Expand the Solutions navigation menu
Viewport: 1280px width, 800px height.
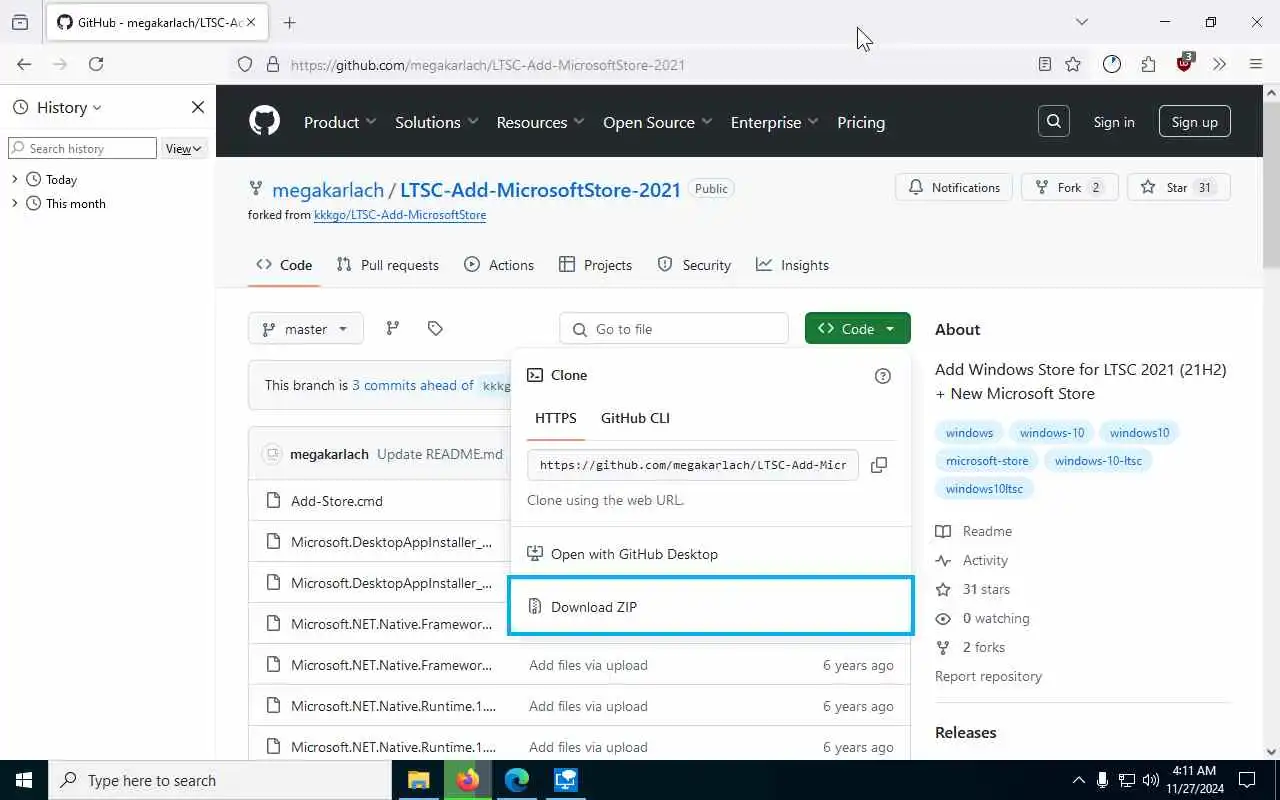pos(437,122)
